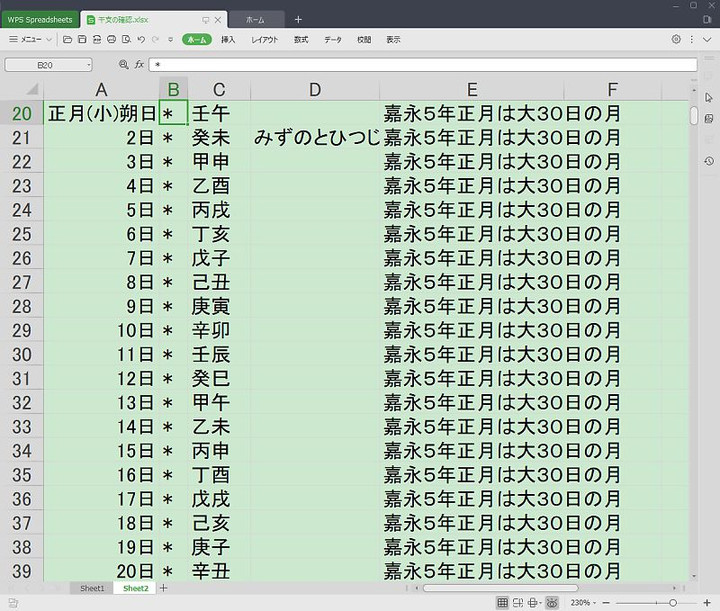This screenshot has height=611, width=720.
Task: Open the 挿入 ribbon tab
Action: (x=228, y=39)
